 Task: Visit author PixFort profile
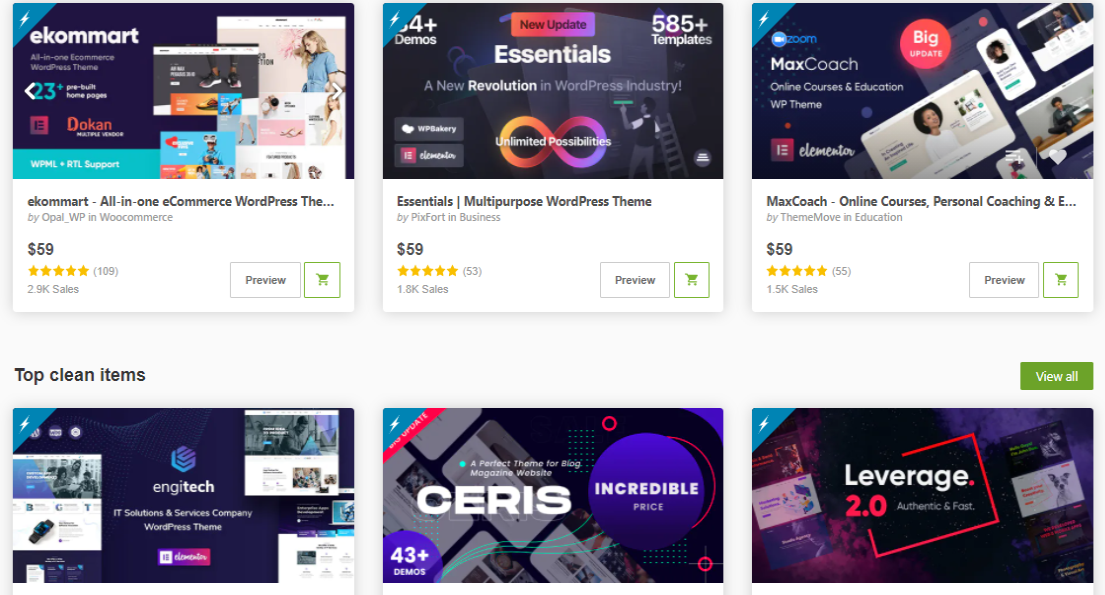(428, 218)
